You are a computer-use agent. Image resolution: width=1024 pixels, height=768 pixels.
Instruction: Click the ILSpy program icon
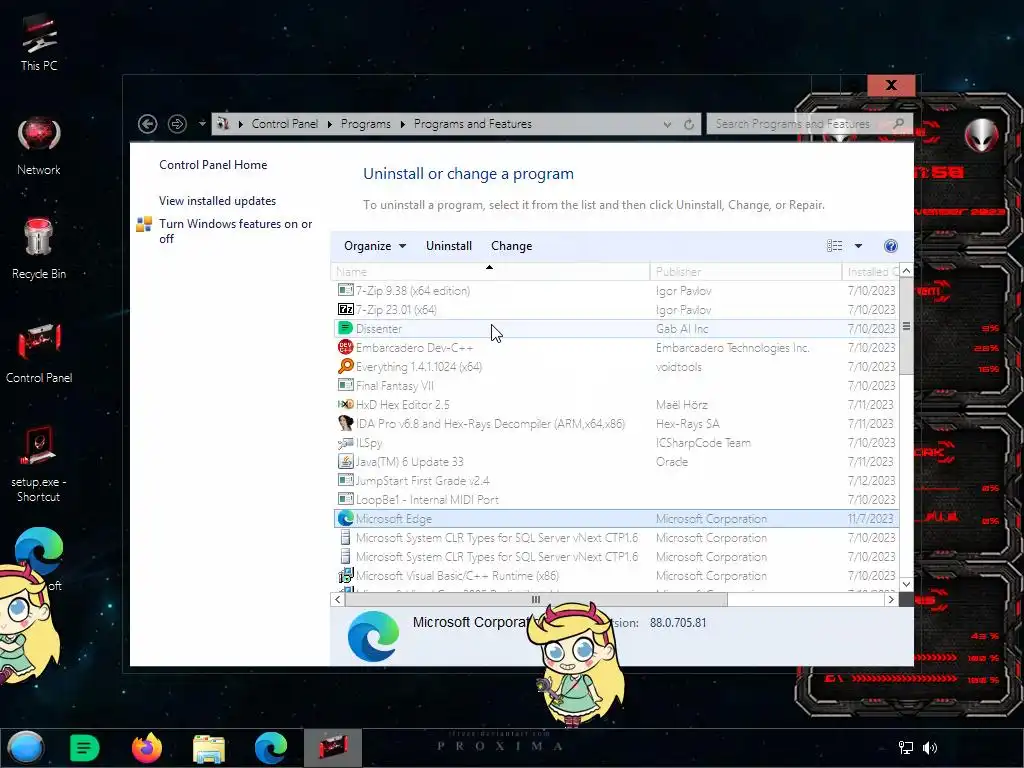tap(345, 443)
